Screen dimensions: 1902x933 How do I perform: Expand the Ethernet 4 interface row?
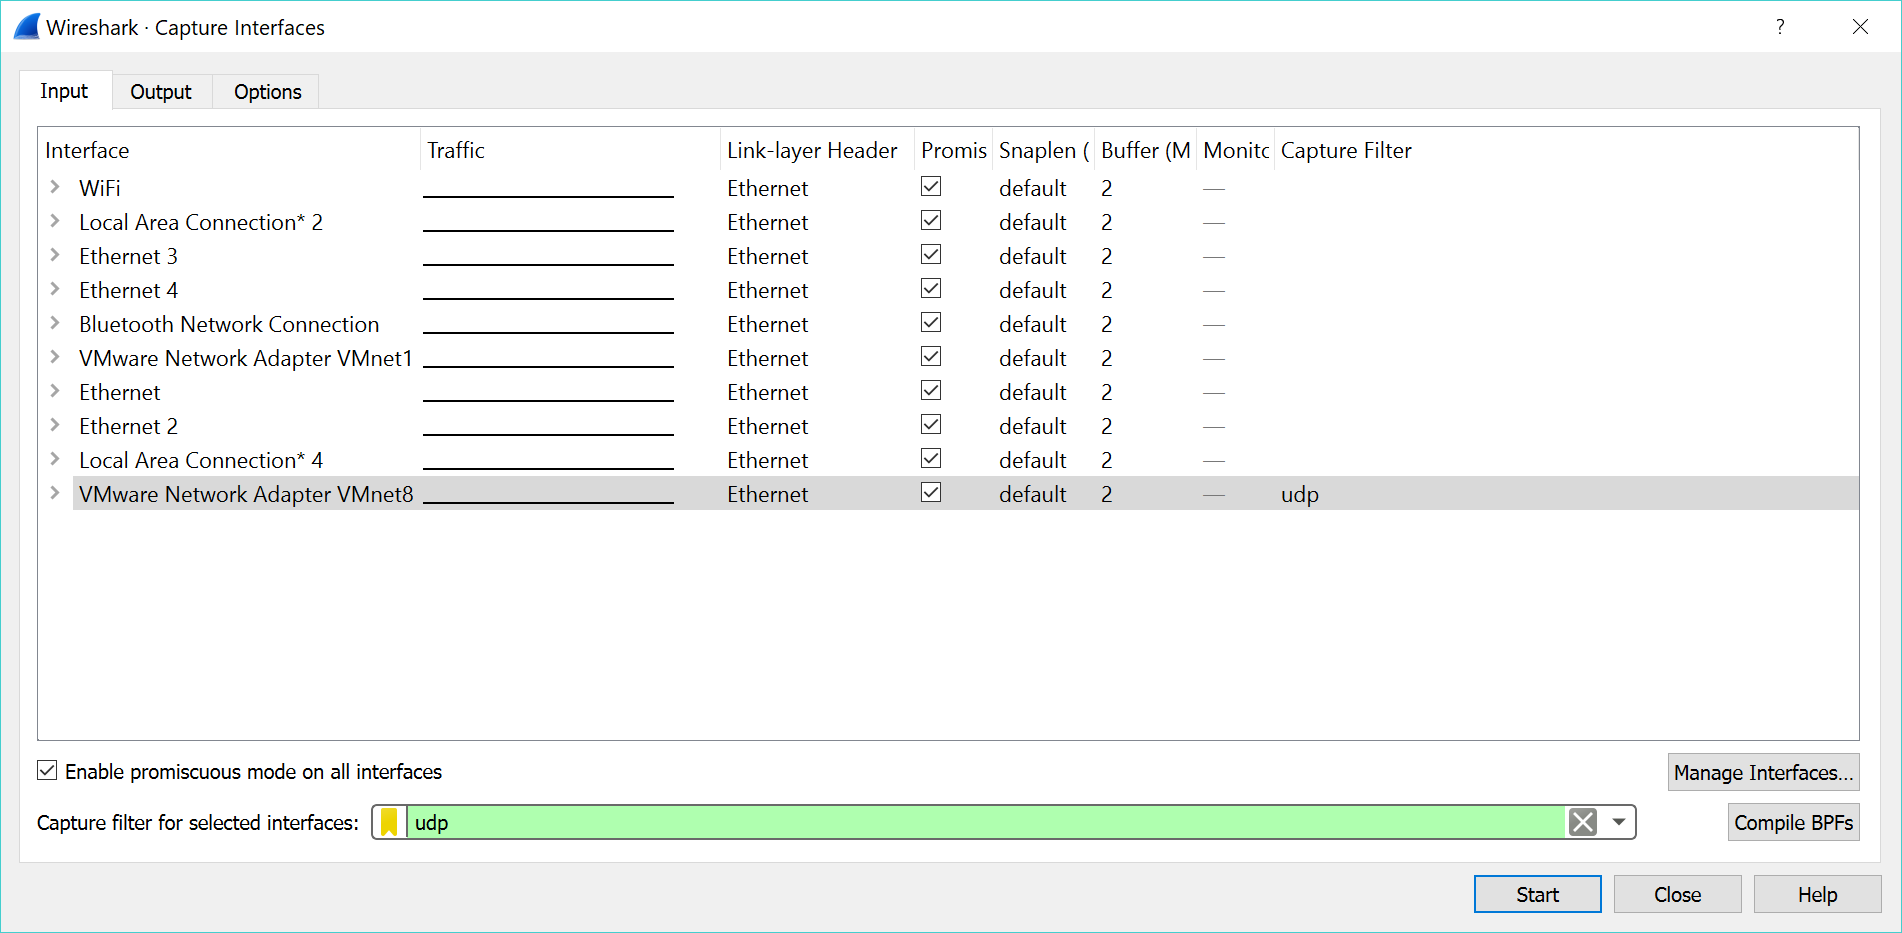pos(55,289)
